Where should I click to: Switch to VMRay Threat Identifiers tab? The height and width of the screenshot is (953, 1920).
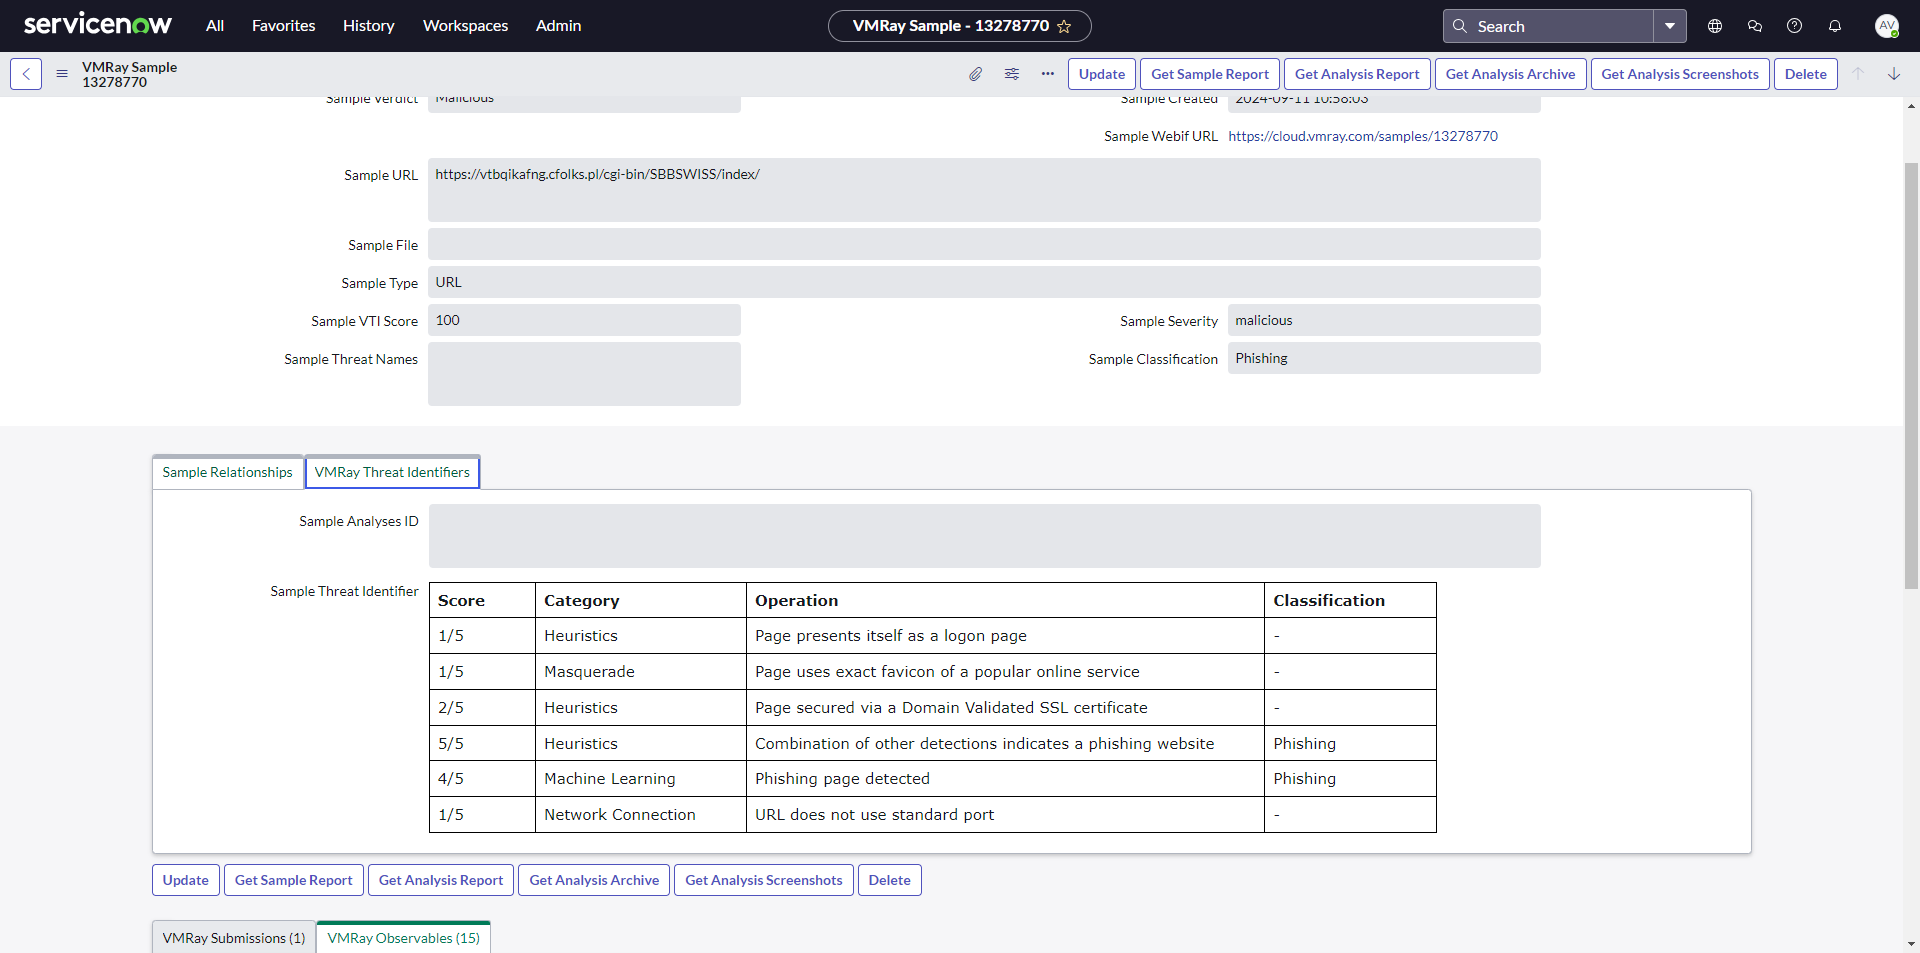tap(392, 472)
